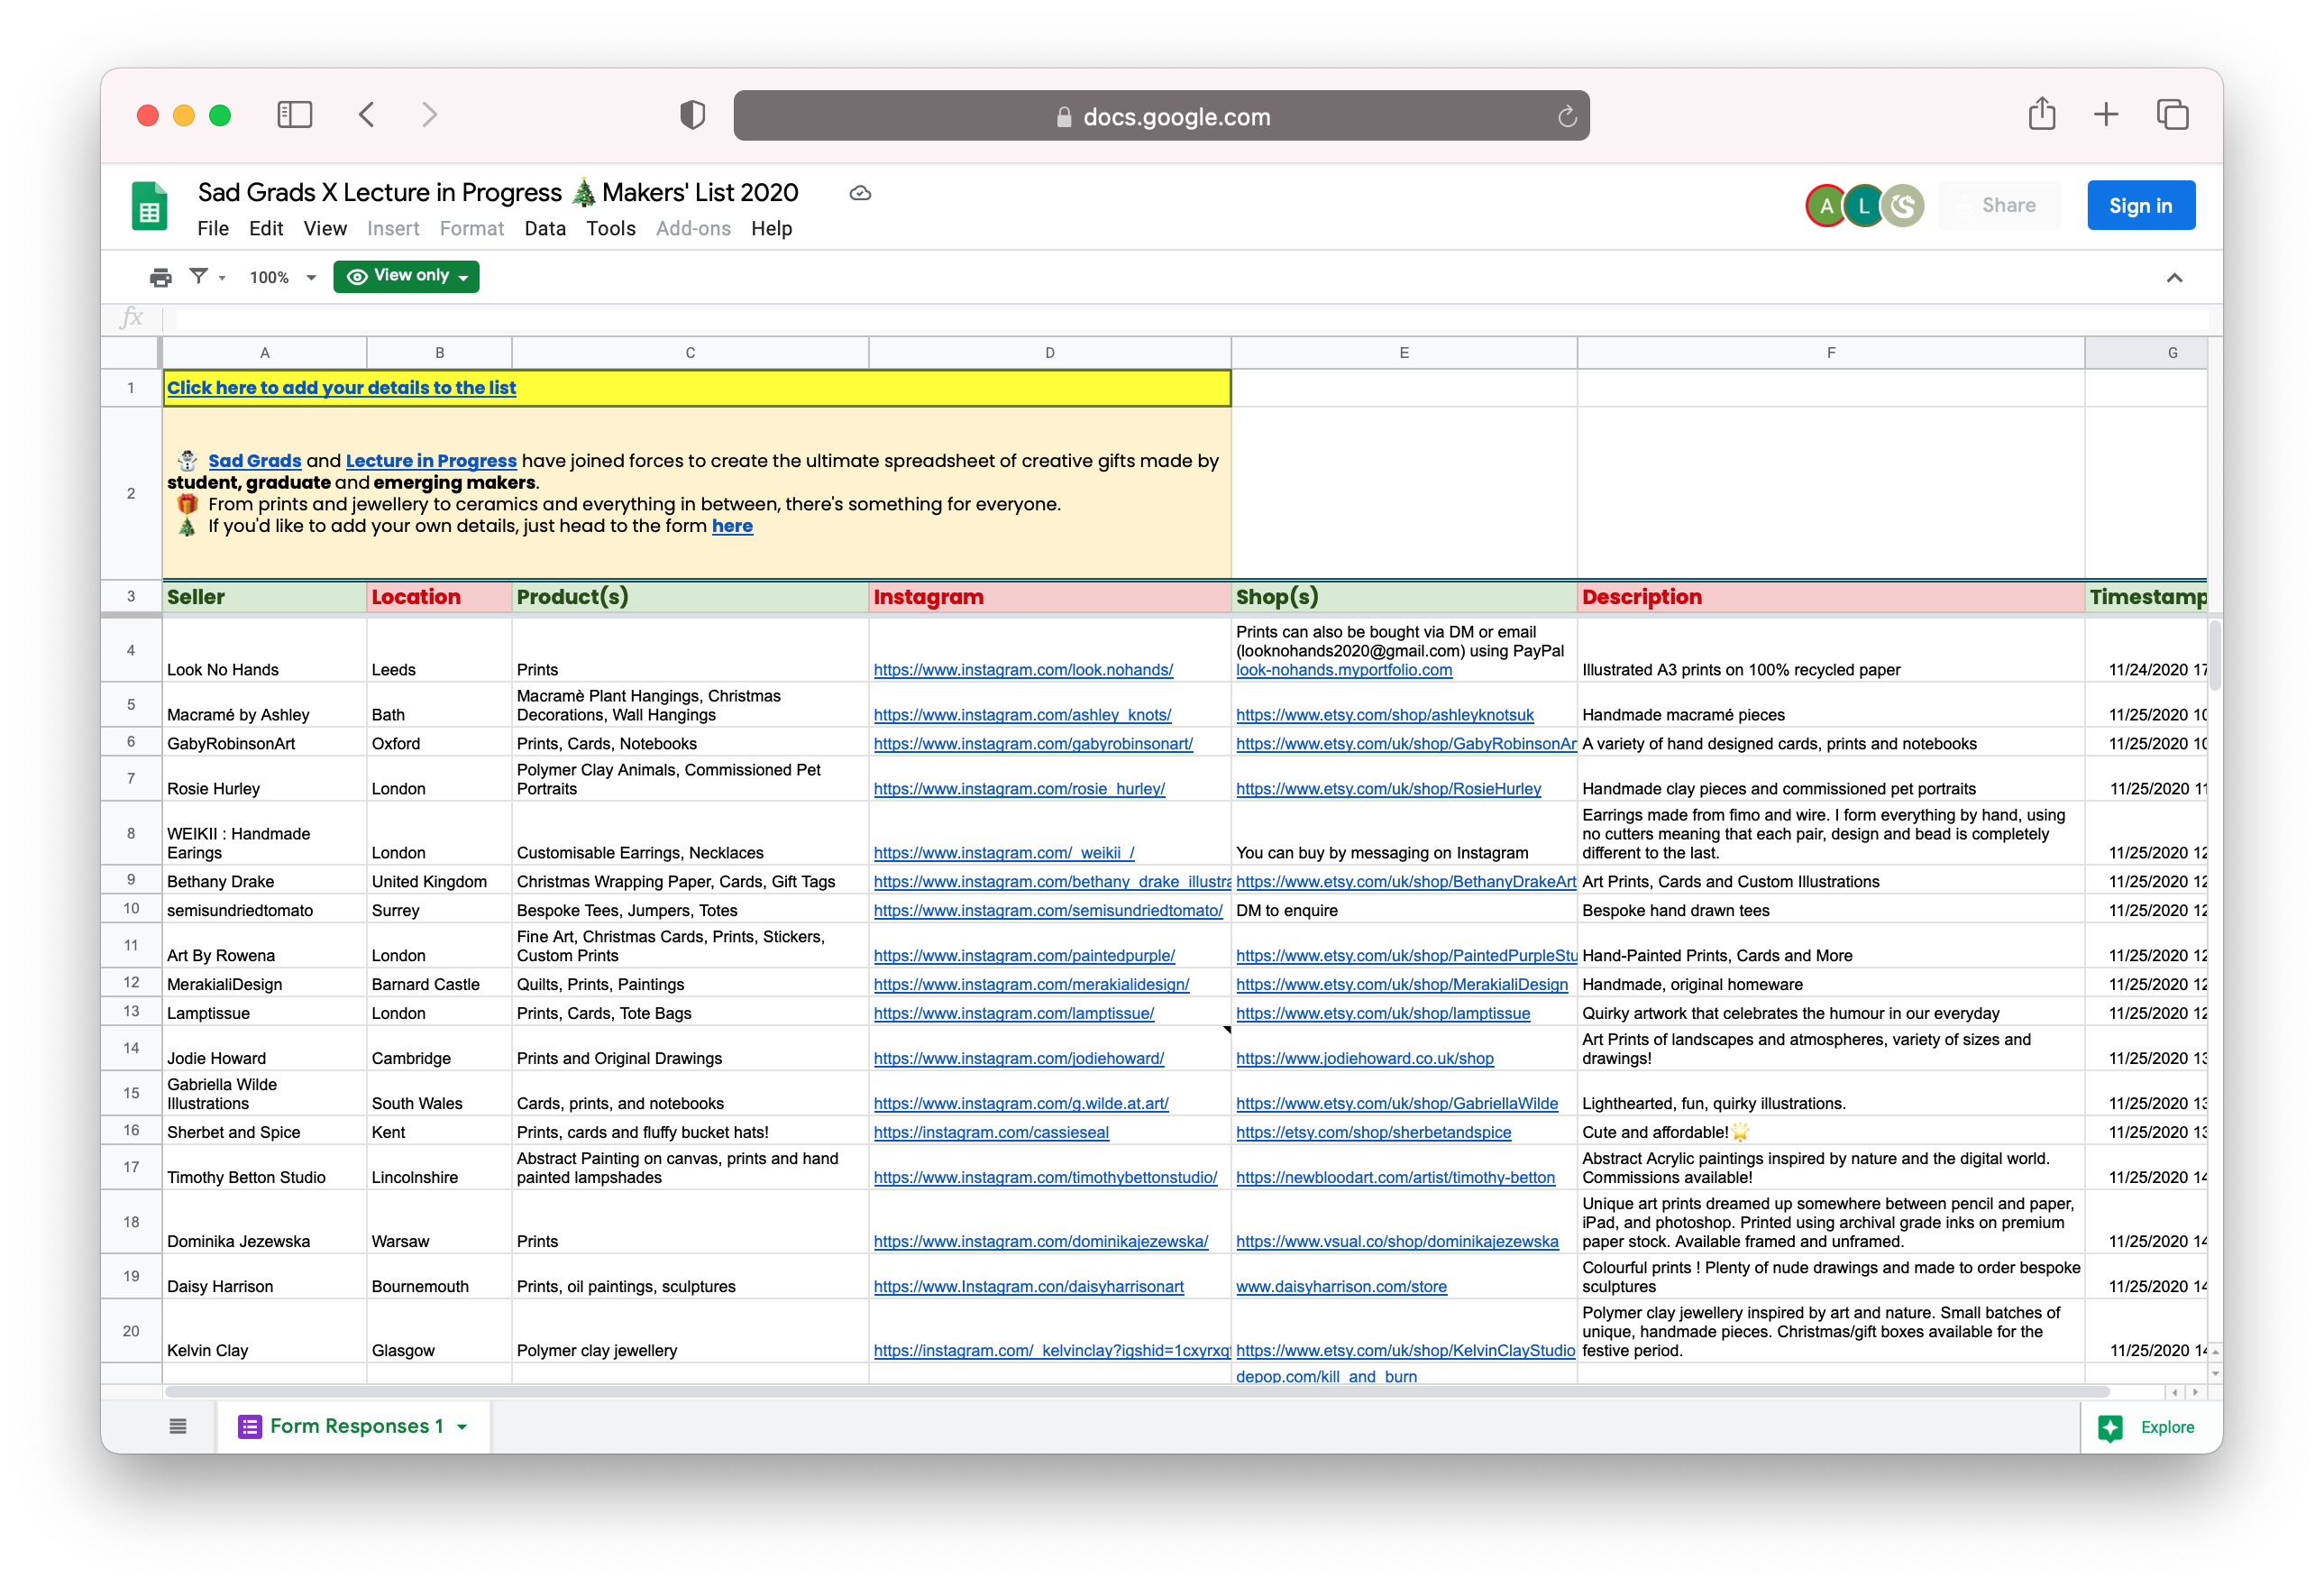Go back with the Safari back arrow
The height and width of the screenshot is (1587, 2324).
coord(367,115)
